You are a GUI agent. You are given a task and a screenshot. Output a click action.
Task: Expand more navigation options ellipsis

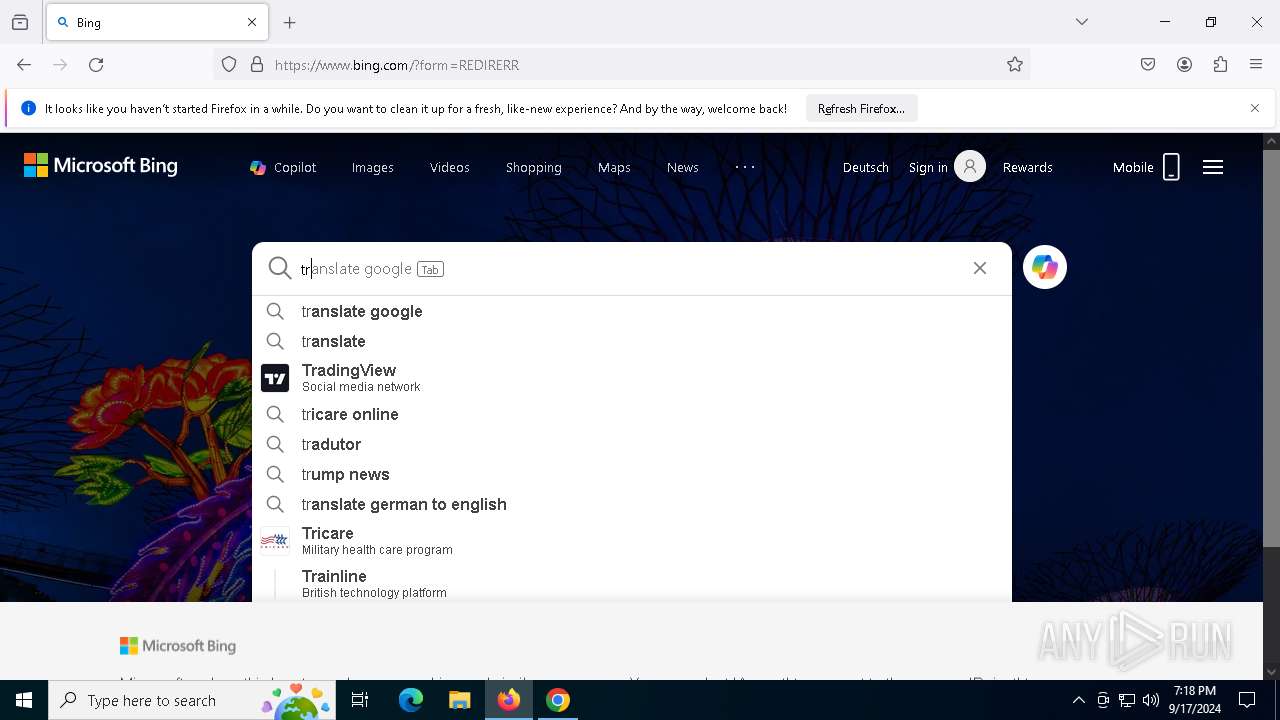[x=745, y=167]
